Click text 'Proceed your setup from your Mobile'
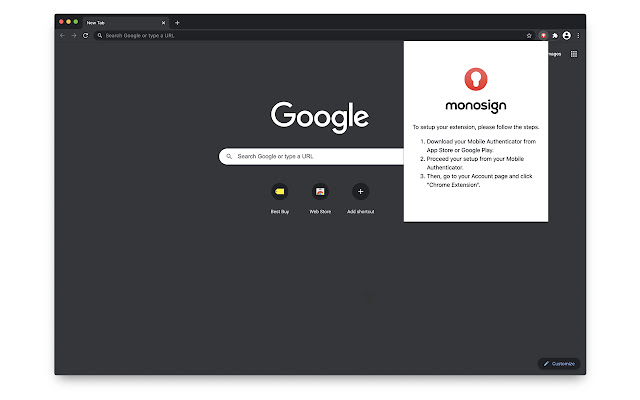This screenshot has height=400, width=640. (x=475, y=159)
